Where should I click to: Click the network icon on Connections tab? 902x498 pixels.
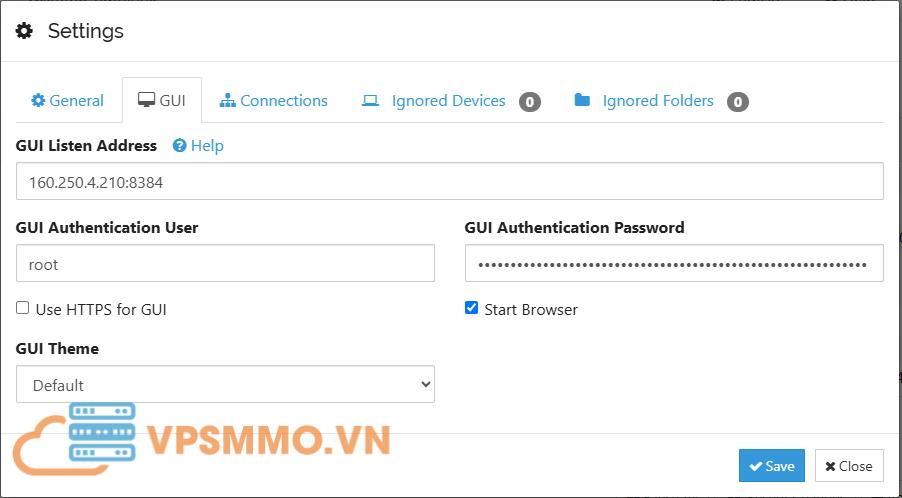click(x=227, y=100)
